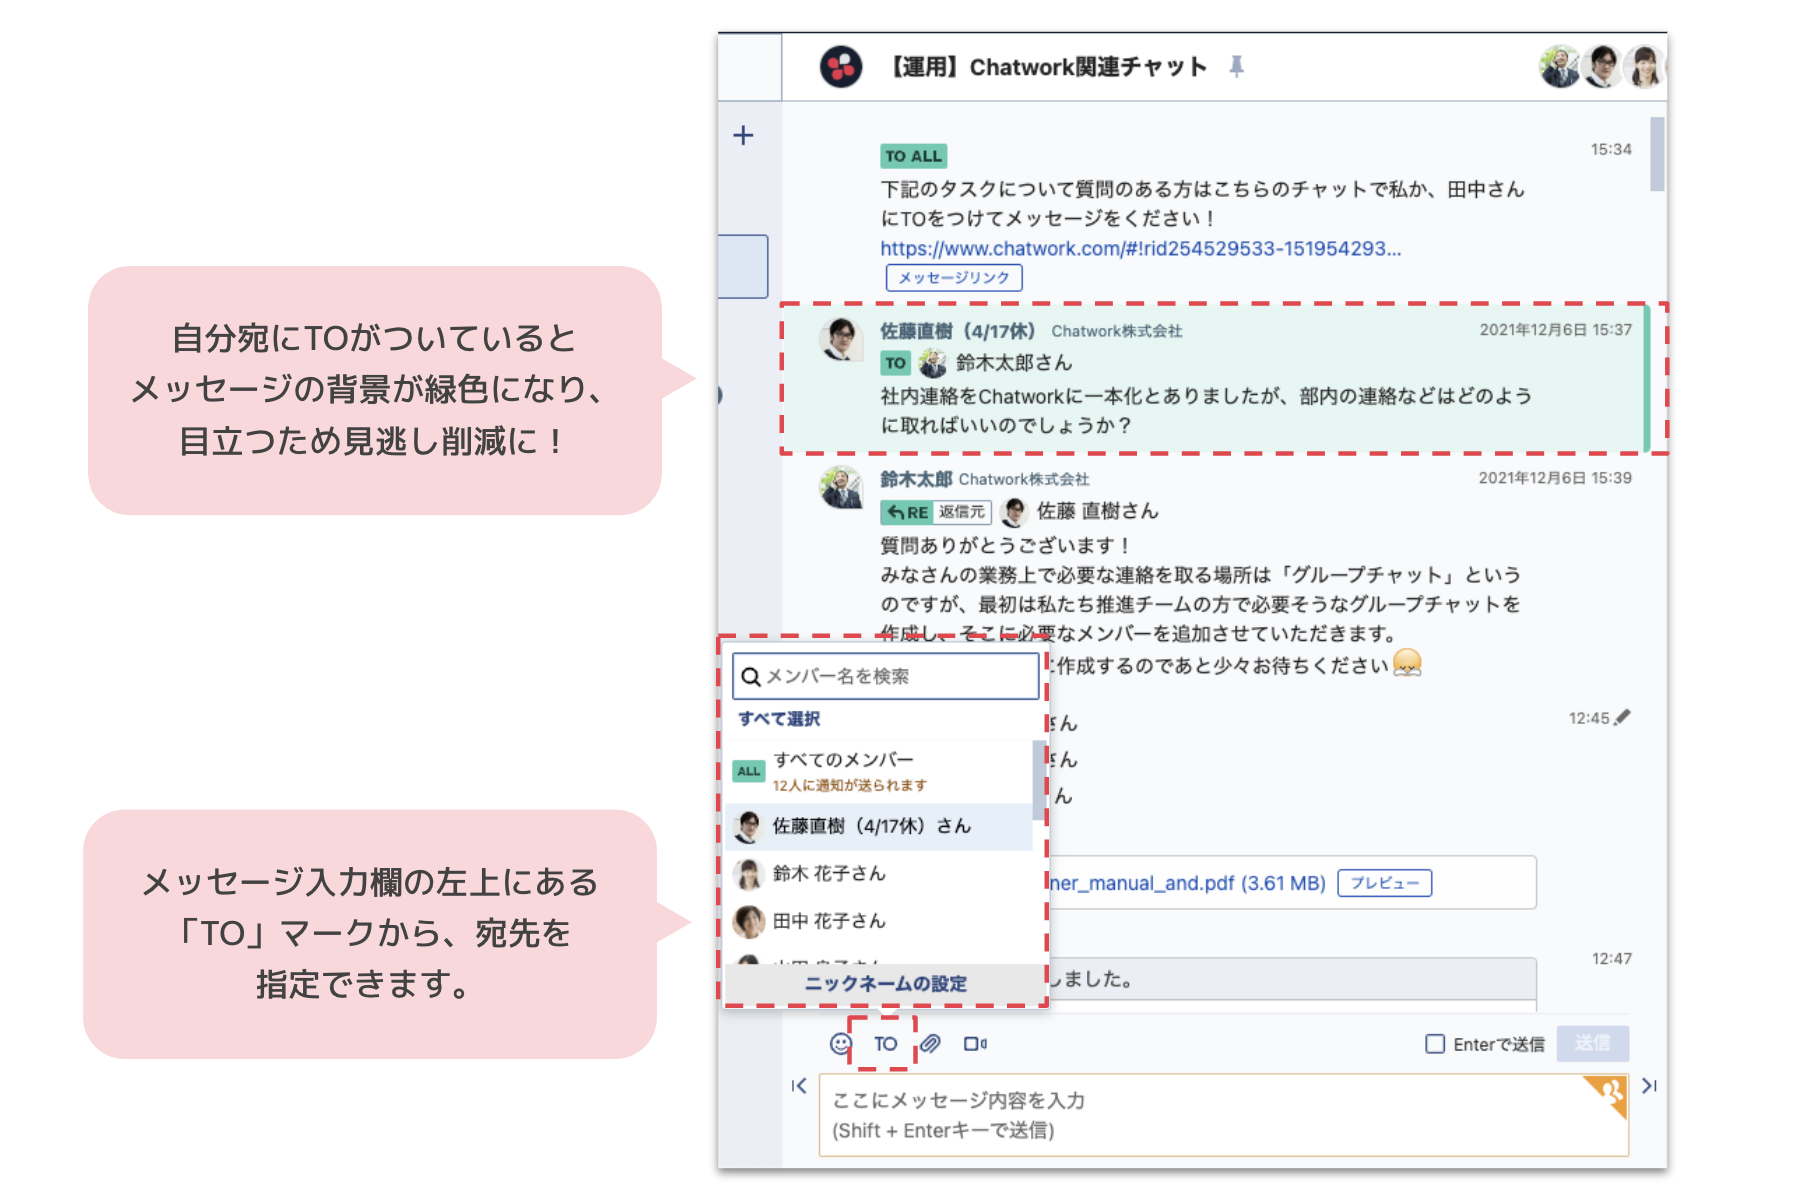Click the plus icon in left sidebar

(743, 135)
